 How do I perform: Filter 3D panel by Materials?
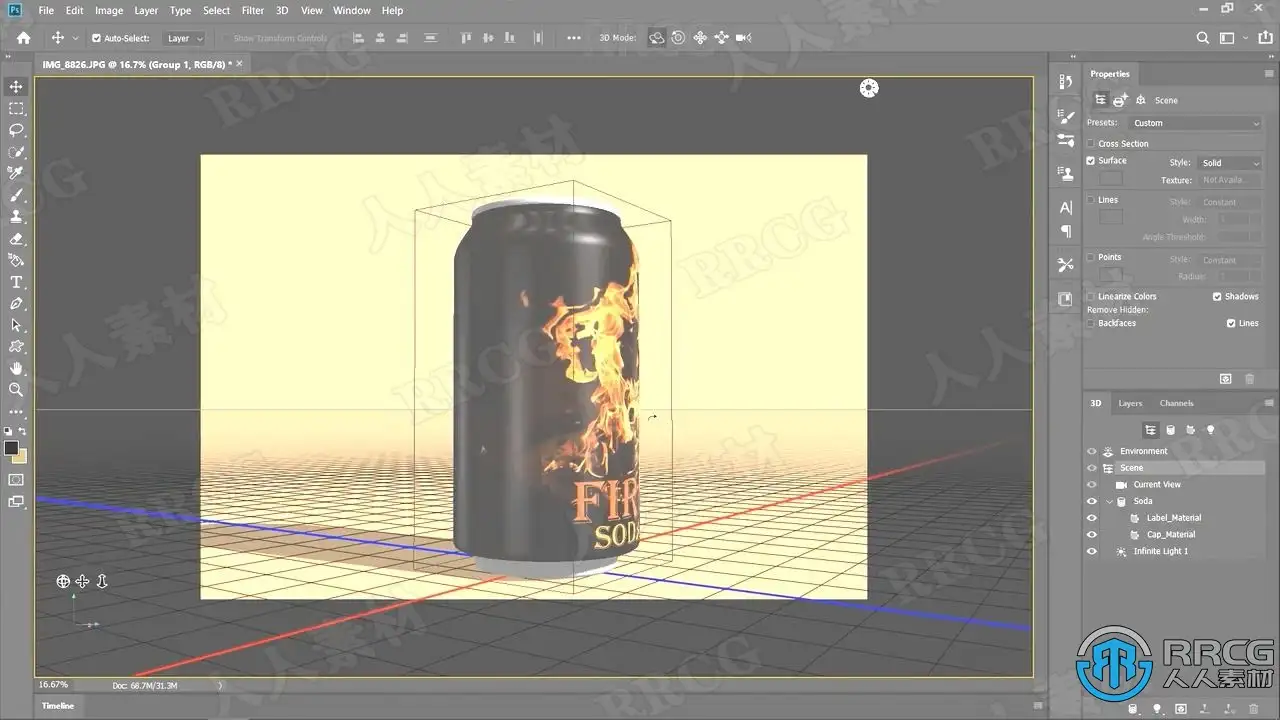(1191, 430)
